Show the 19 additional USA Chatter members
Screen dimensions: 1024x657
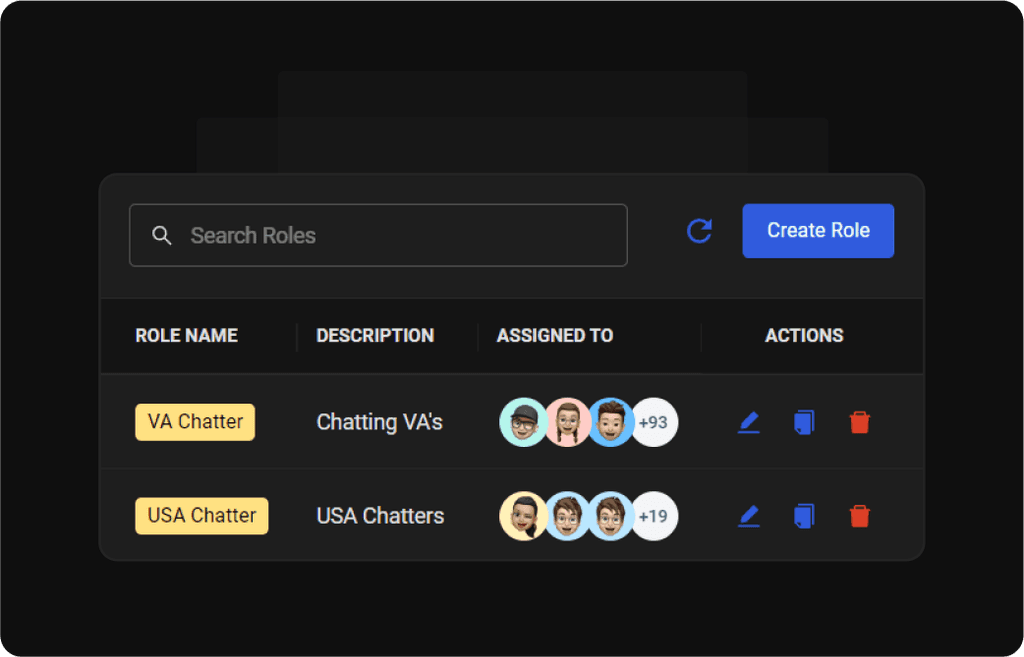[654, 516]
